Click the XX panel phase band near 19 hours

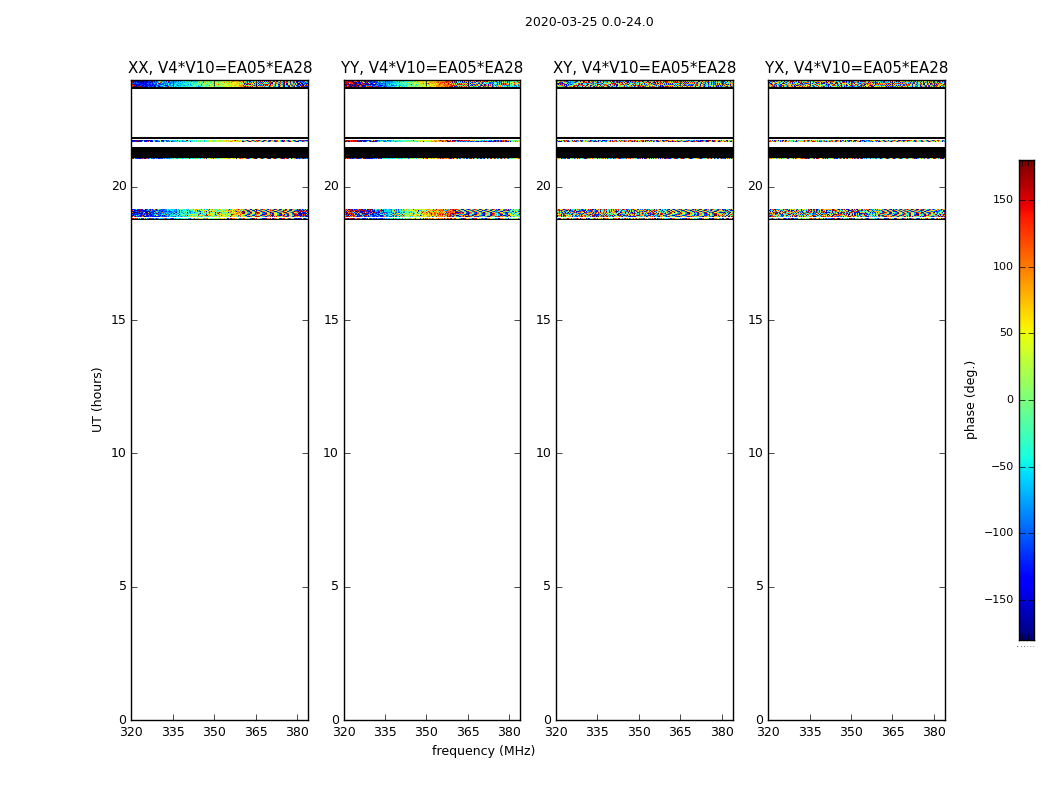point(220,214)
